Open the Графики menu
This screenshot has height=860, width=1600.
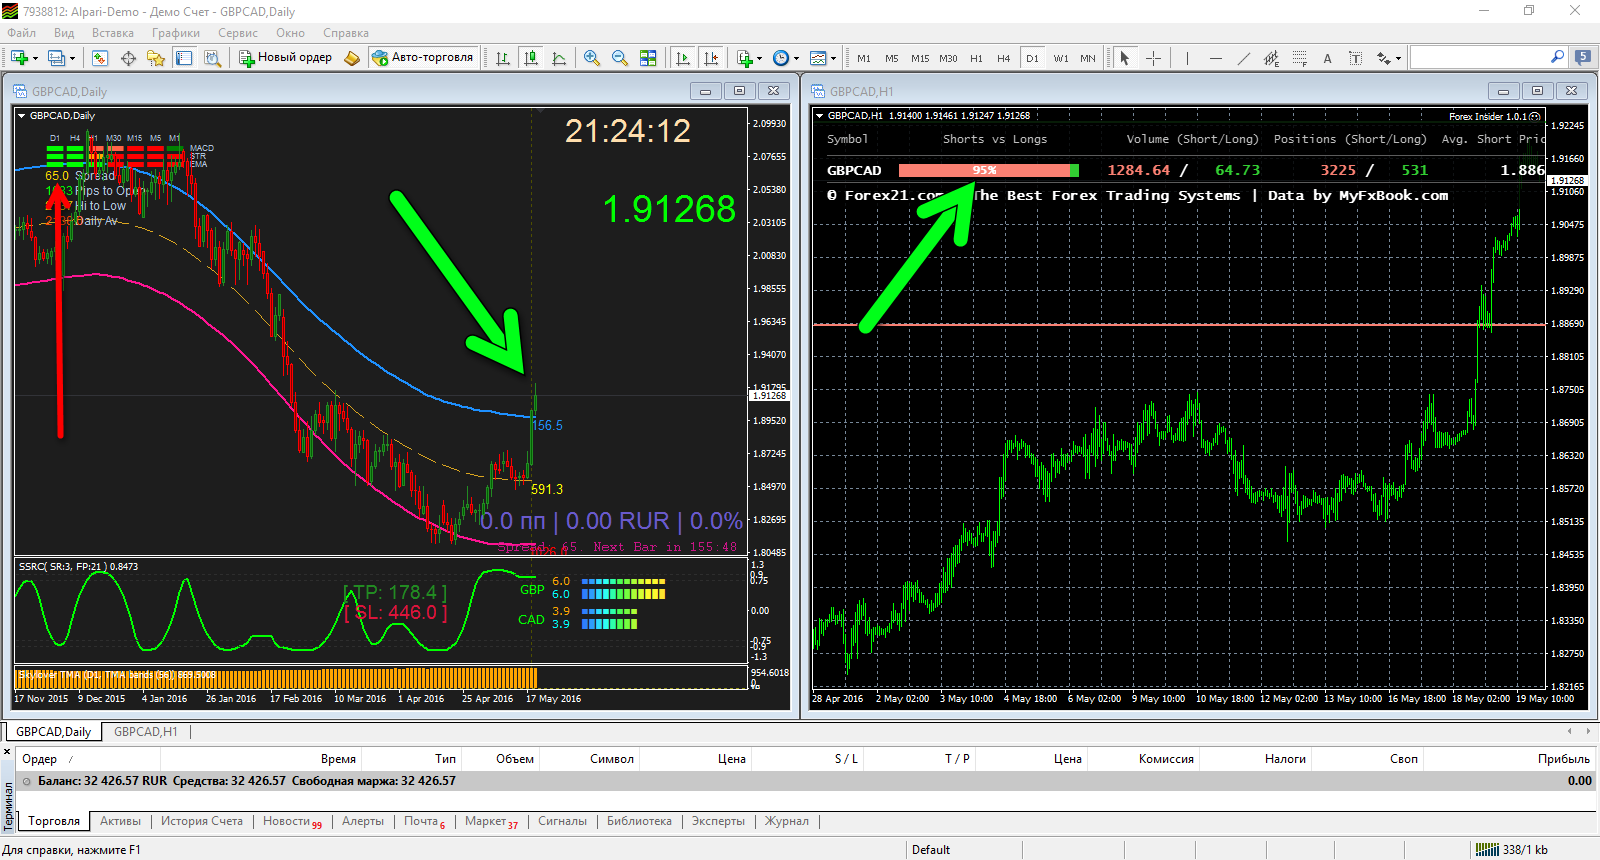pos(176,33)
